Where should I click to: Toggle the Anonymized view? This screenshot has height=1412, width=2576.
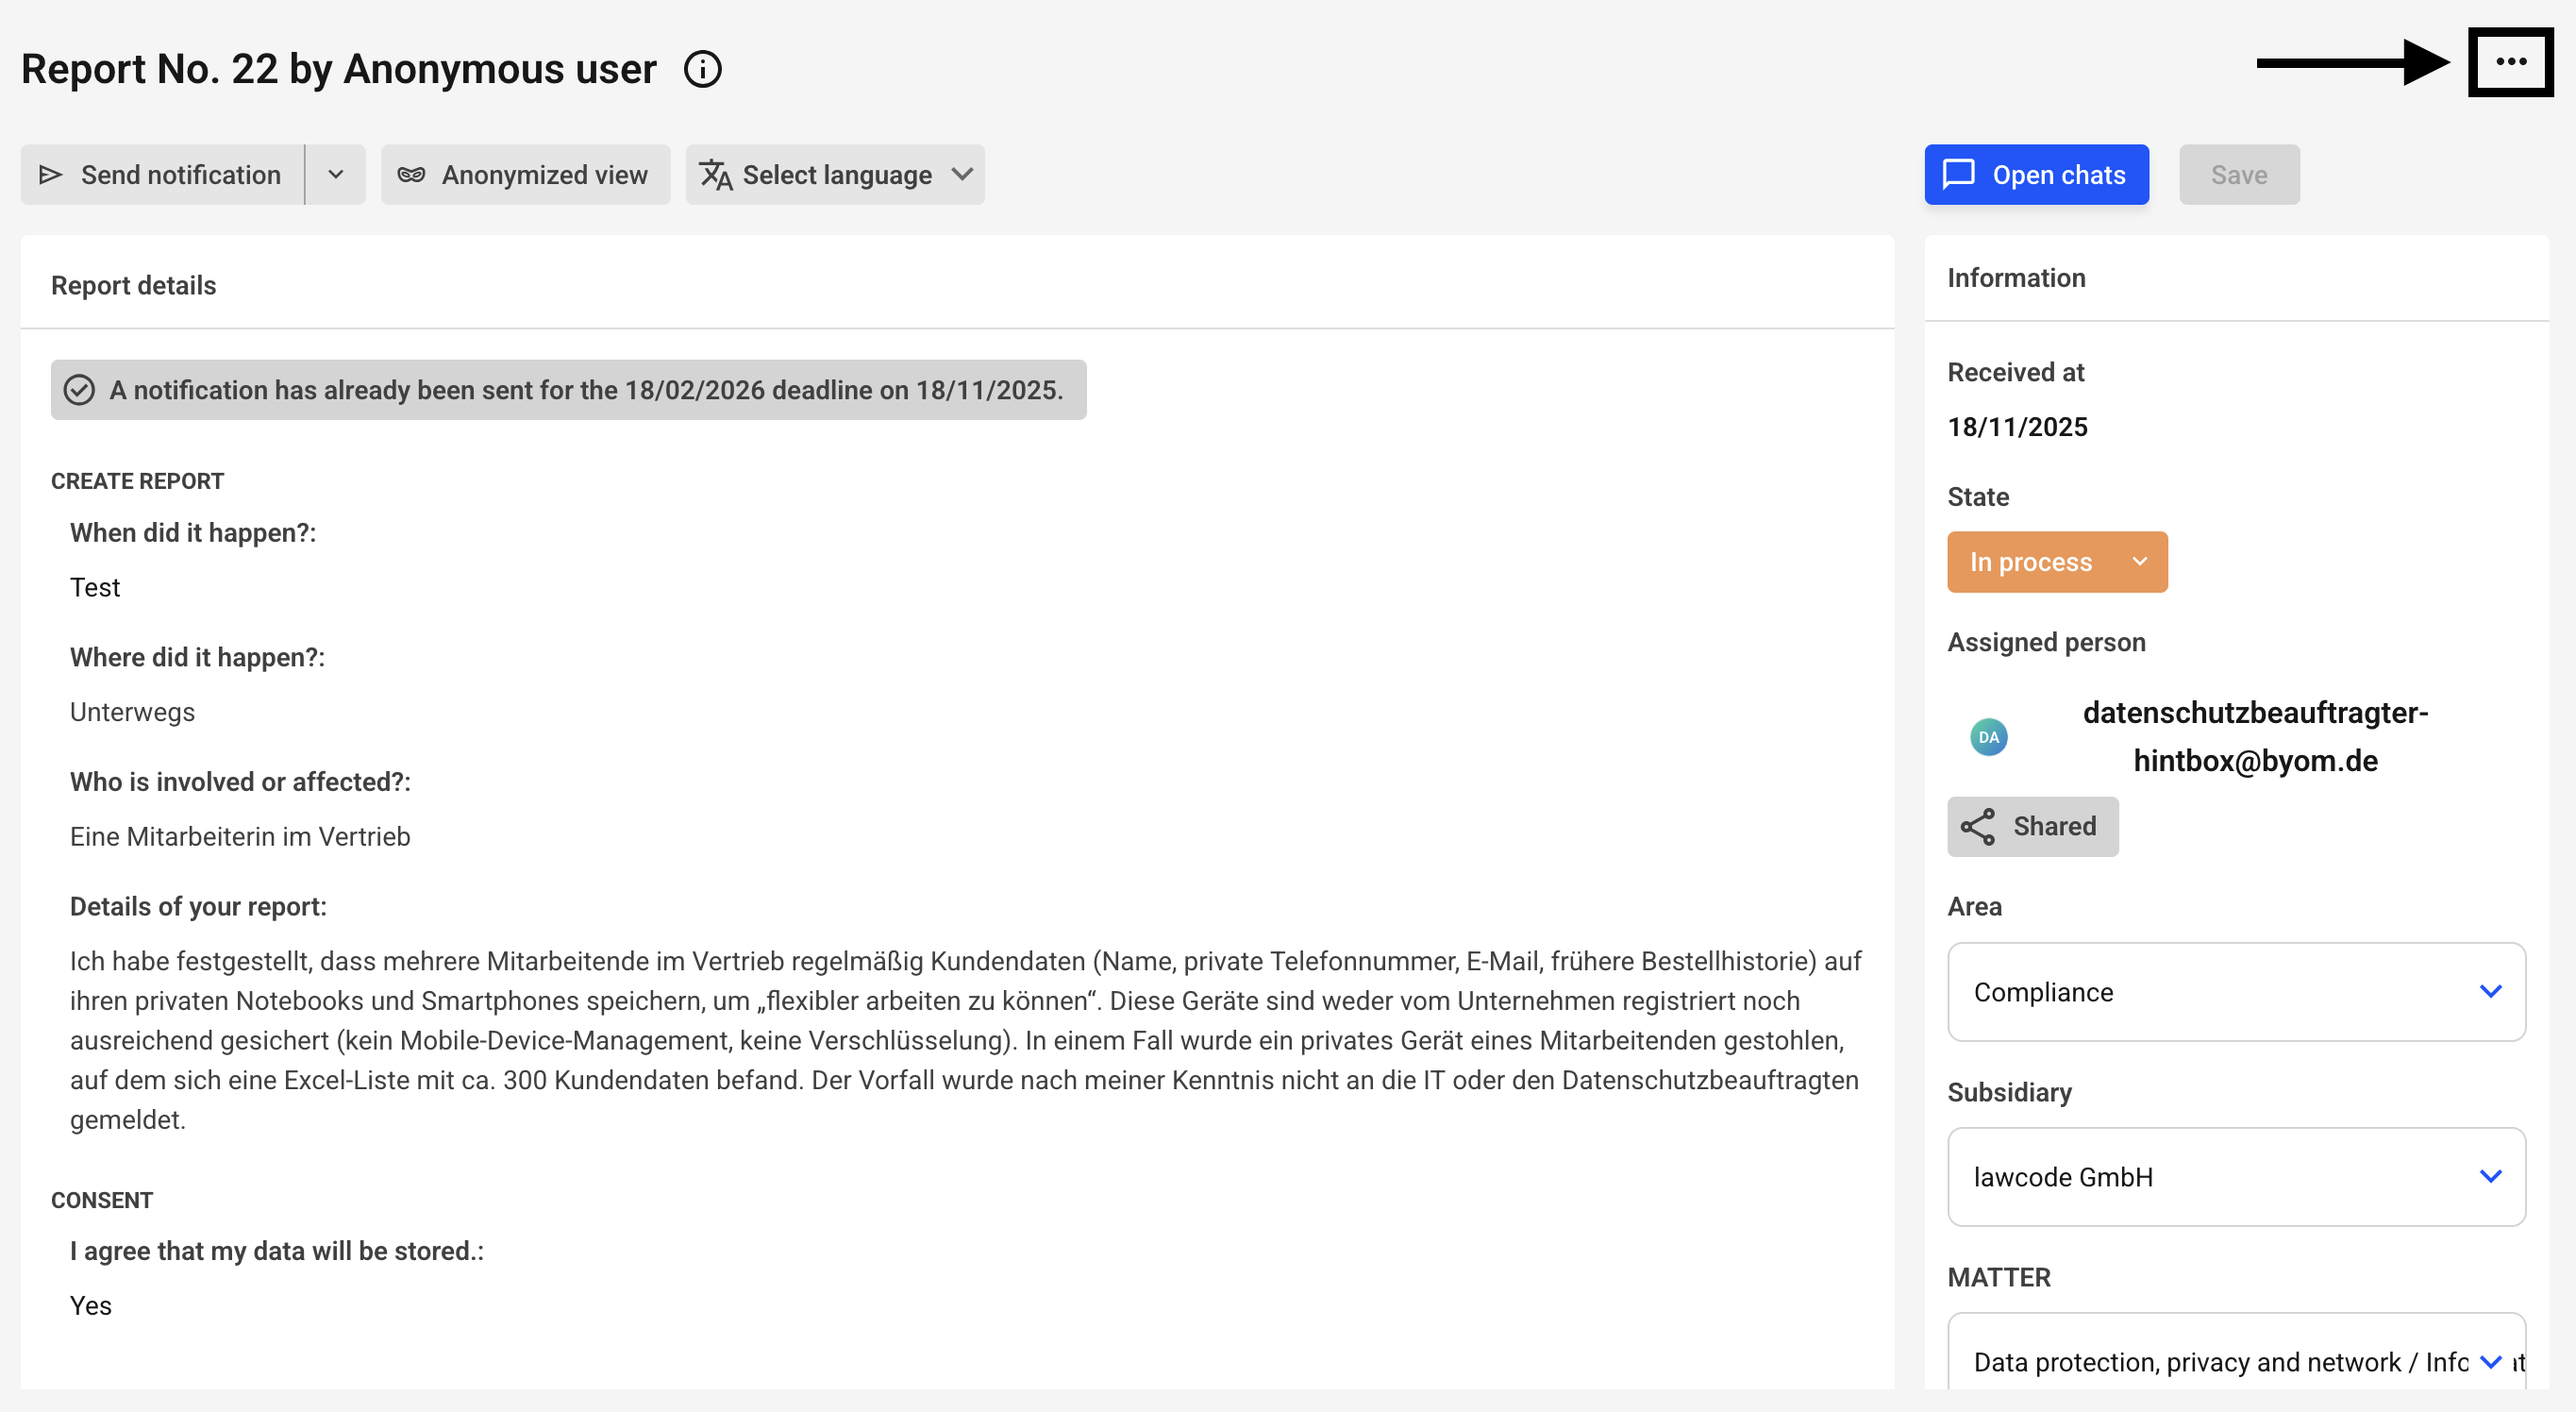click(x=525, y=175)
